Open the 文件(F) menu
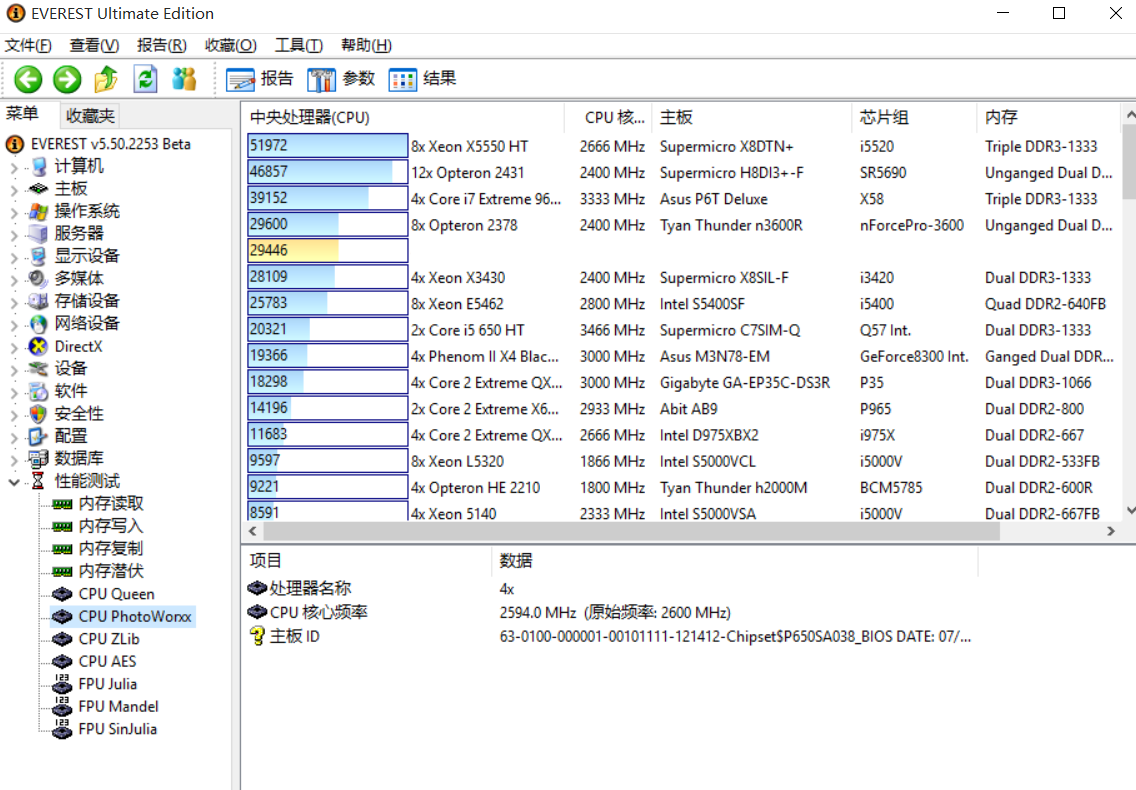This screenshot has width=1136, height=790. 28,45
